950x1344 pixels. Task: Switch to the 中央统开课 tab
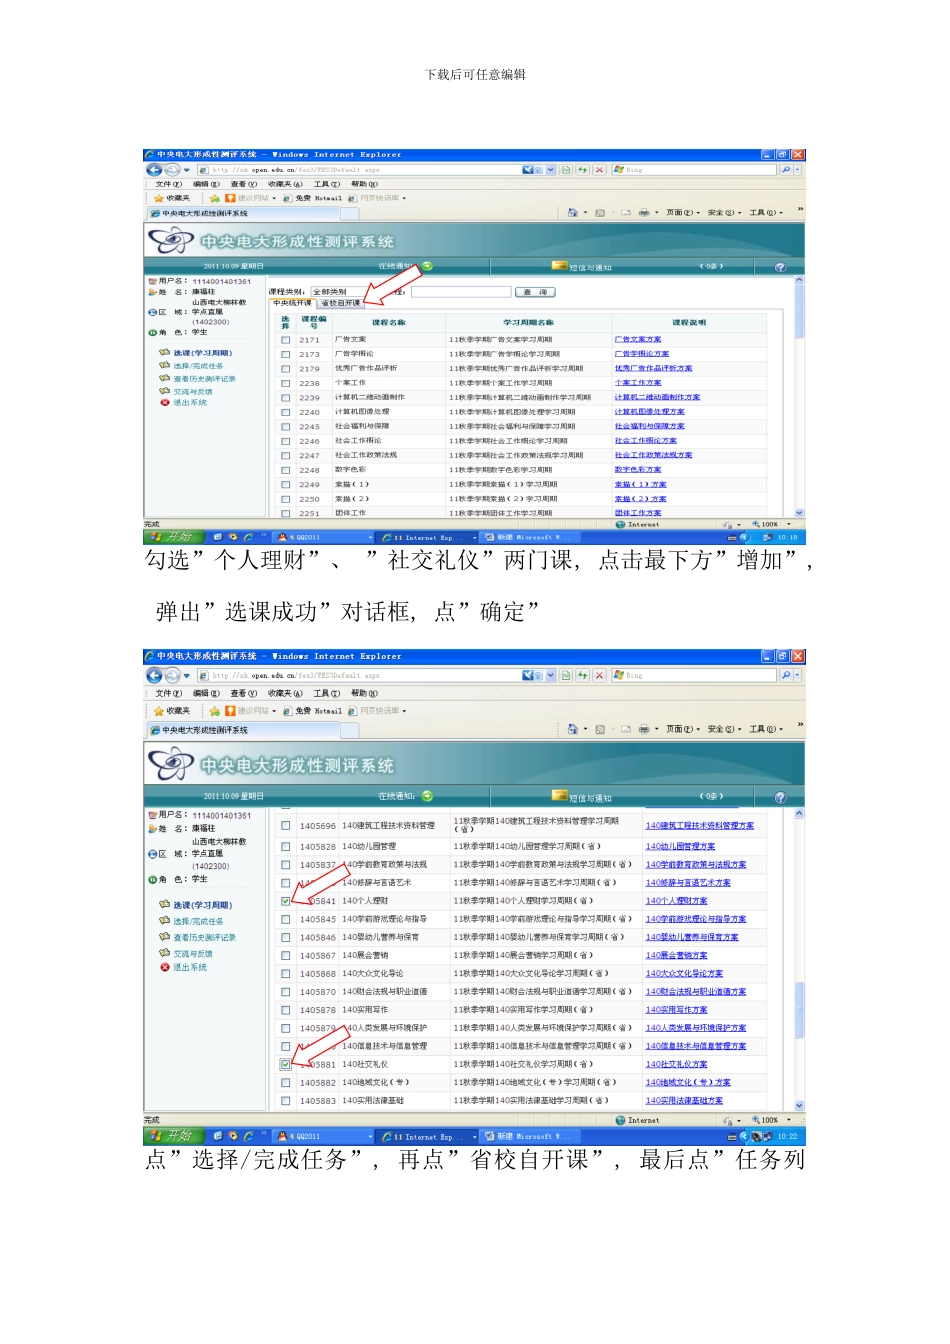click(292, 303)
